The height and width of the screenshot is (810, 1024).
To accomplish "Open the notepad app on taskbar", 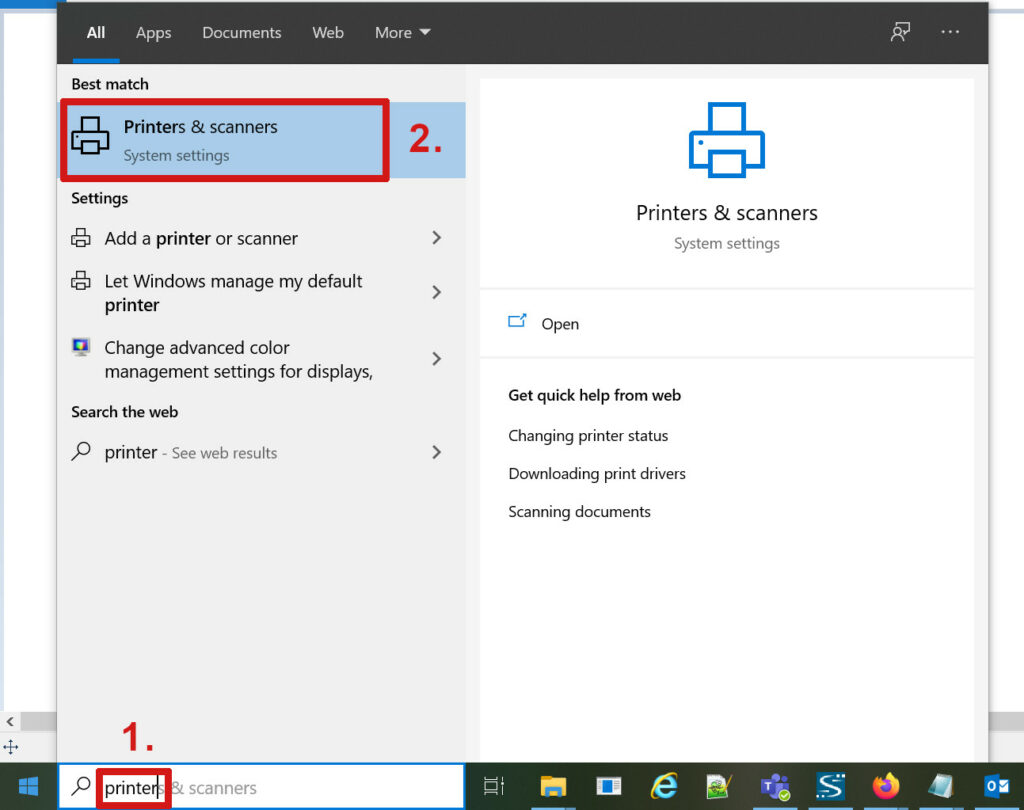I will (941, 786).
